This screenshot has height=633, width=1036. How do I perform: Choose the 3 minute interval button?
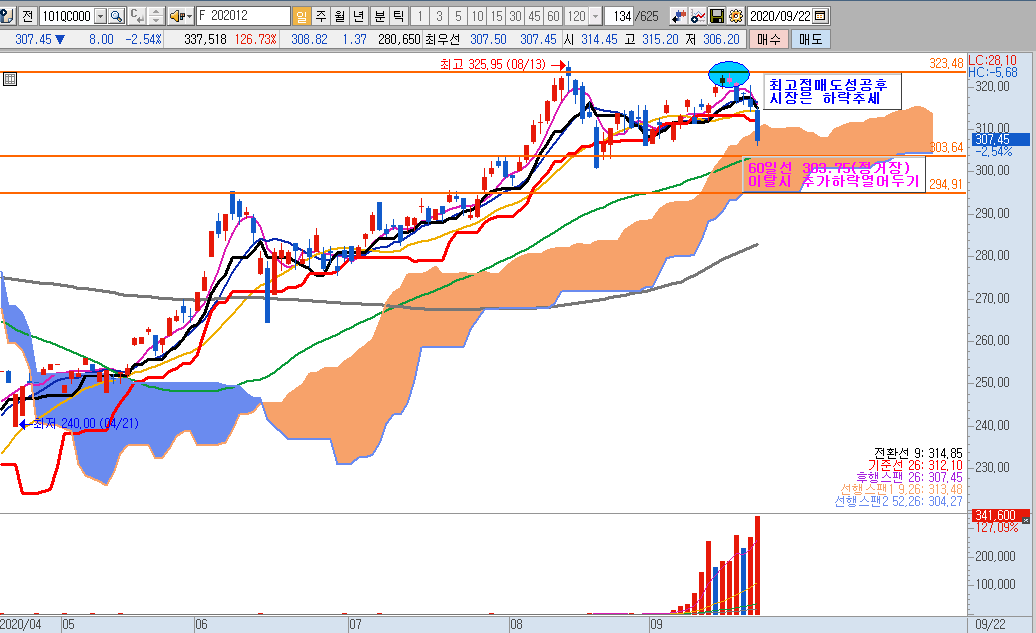(x=439, y=16)
